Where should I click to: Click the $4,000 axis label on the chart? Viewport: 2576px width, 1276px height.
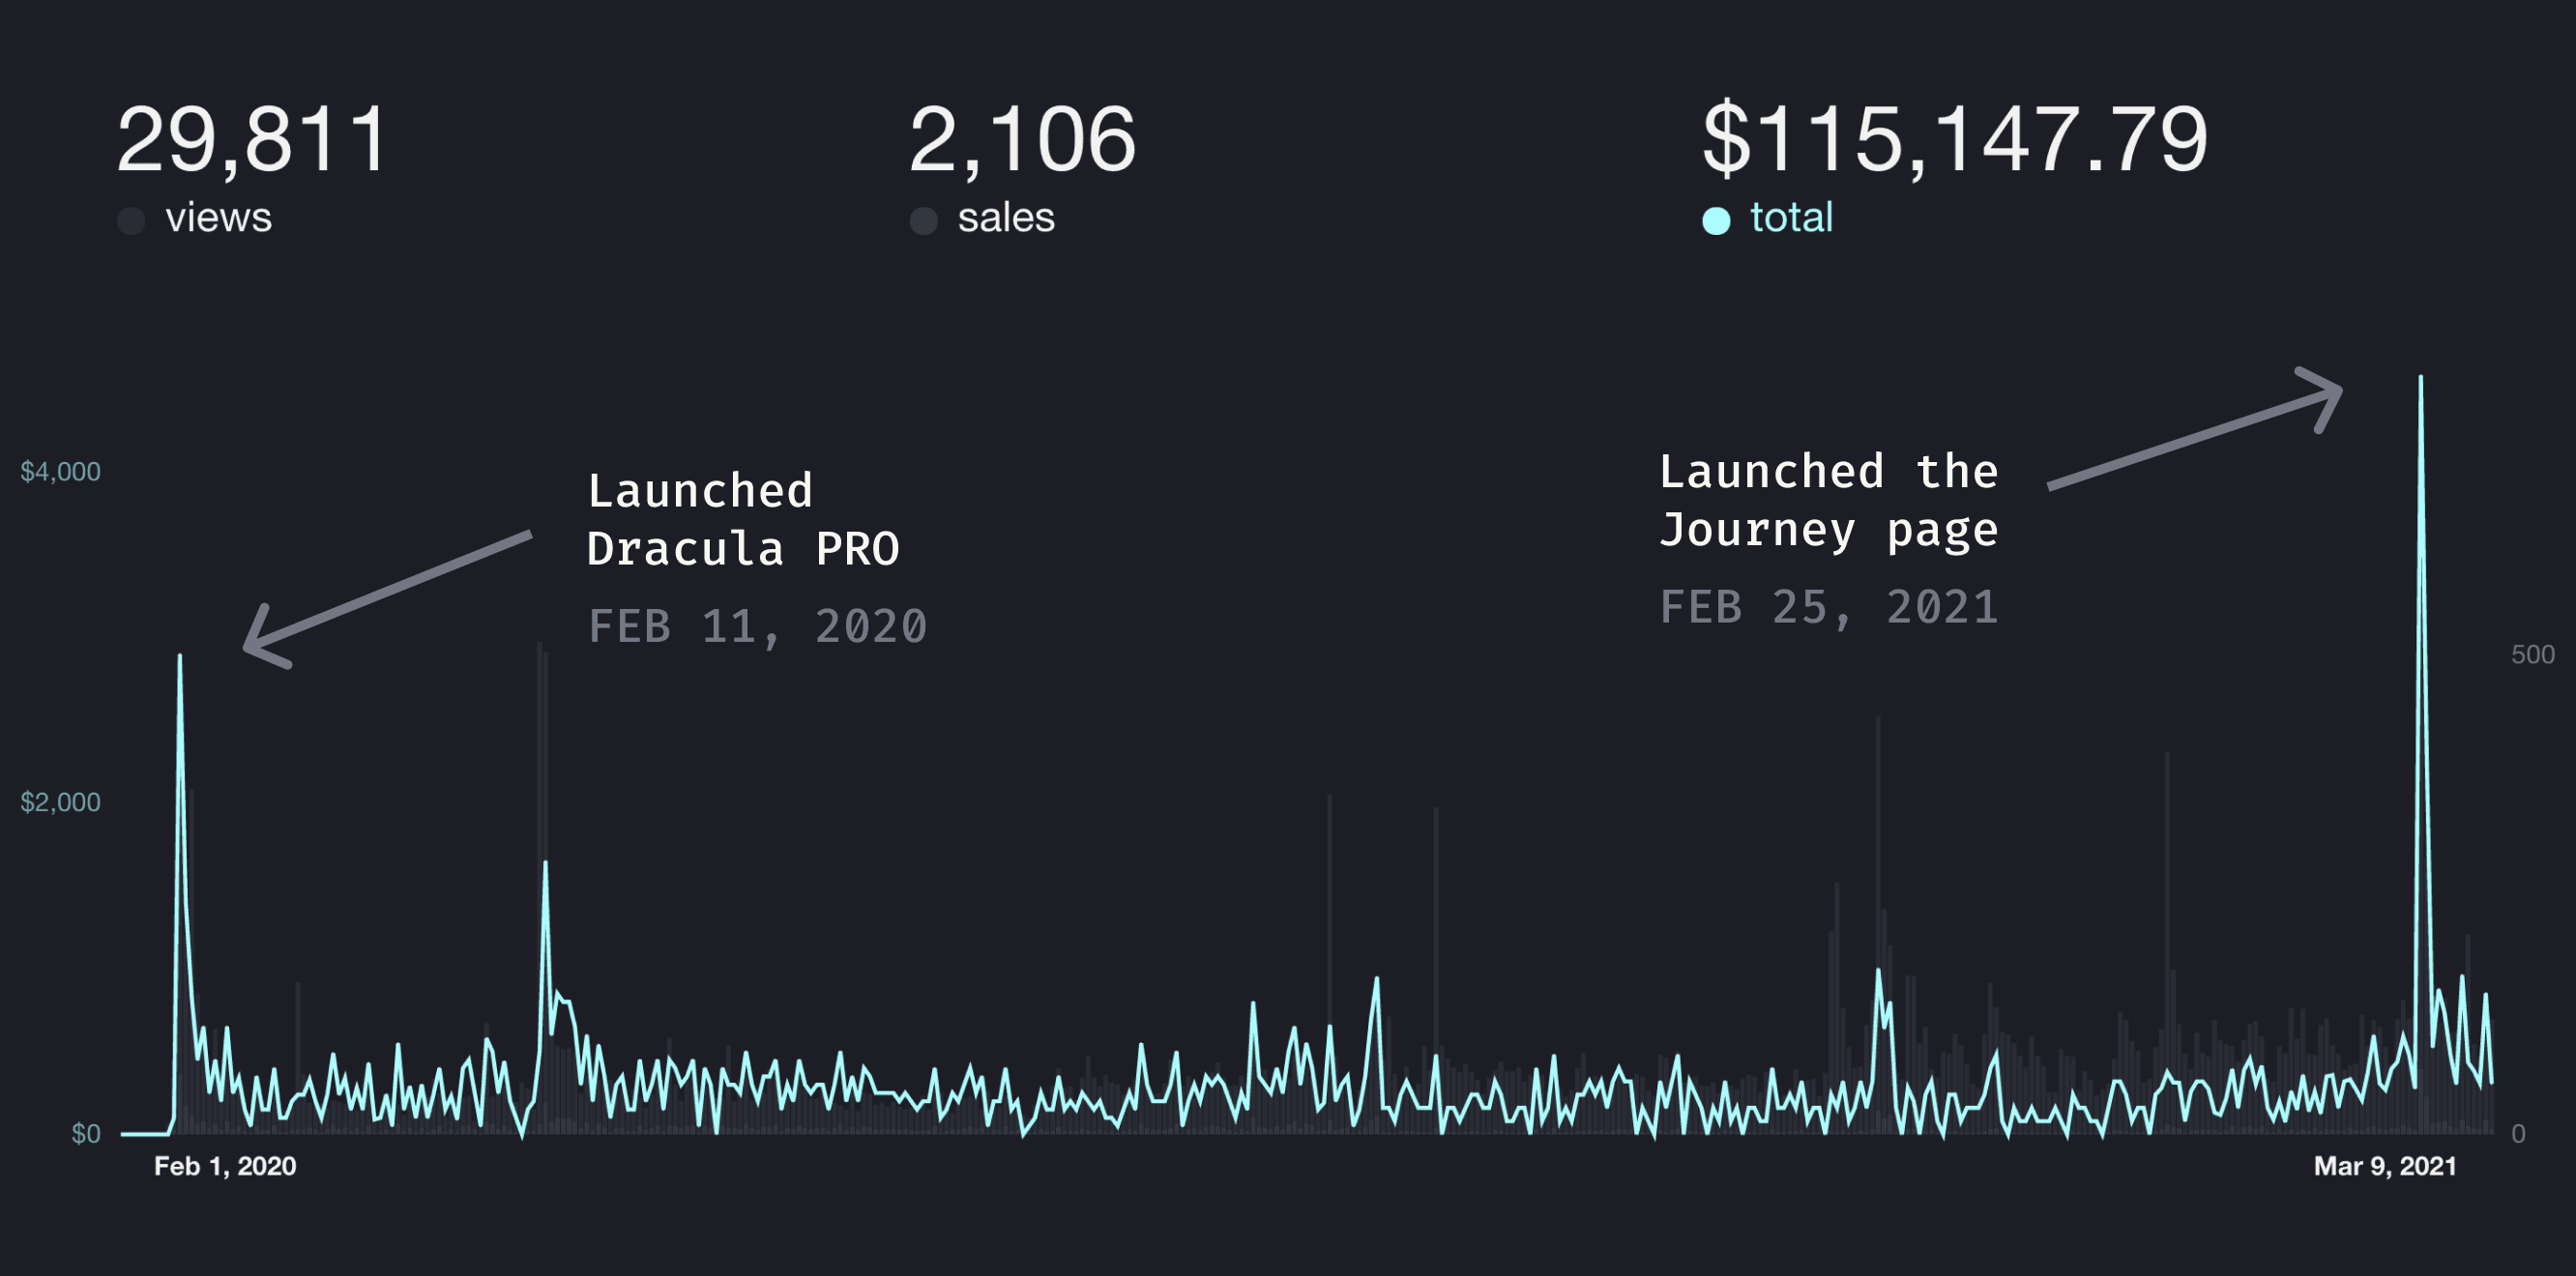(60, 471)
